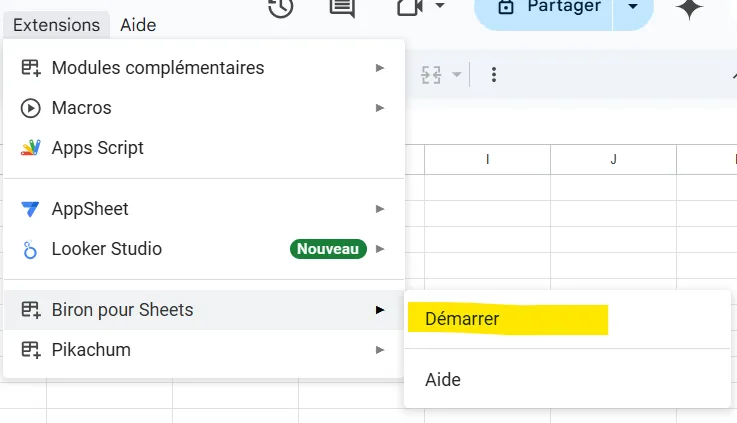Expand arrow beside Macros
This screenshot has width=737, height=423.
(380, 108)
